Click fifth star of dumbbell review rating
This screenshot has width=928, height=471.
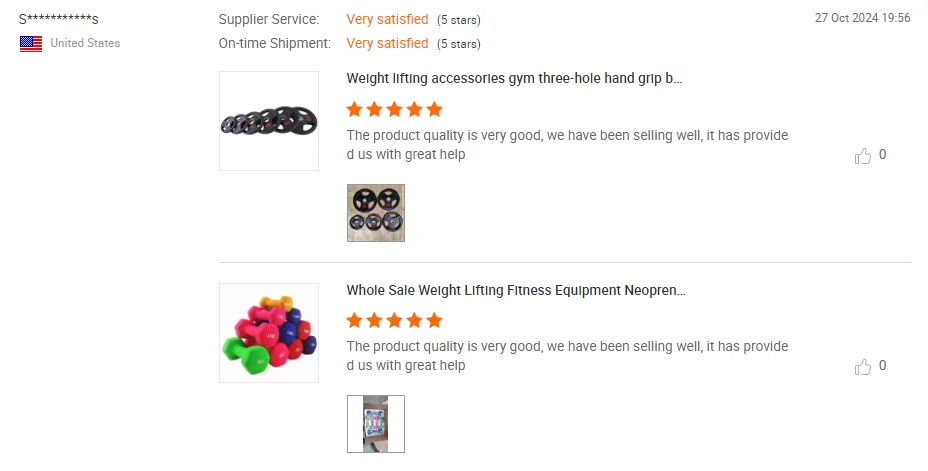click(433, 320)
